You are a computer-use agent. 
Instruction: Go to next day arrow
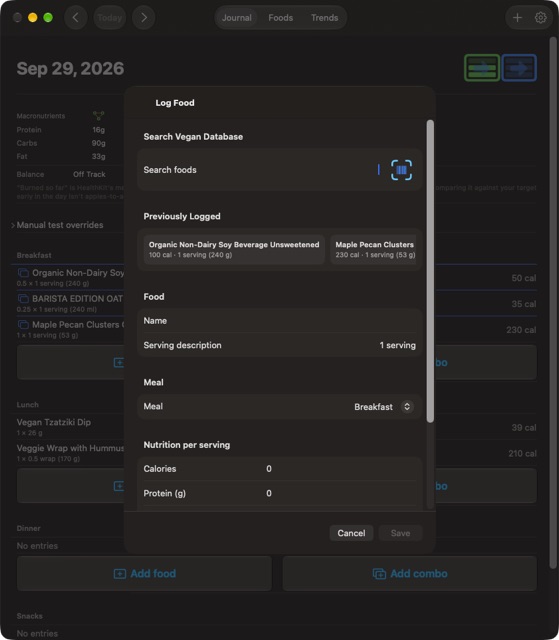[x=144, y=18]
